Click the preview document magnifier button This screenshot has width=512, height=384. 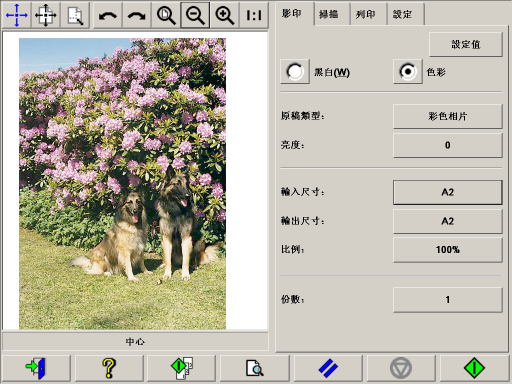click(x=254, y=368)
